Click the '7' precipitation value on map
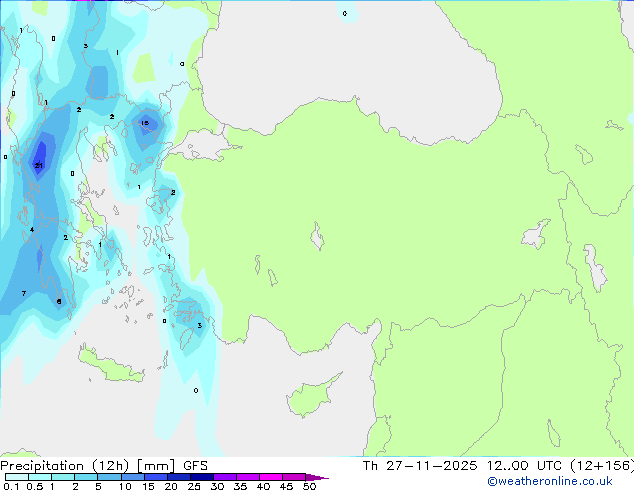This screenshot has width=634, height=490. click(x=24, y=294)
